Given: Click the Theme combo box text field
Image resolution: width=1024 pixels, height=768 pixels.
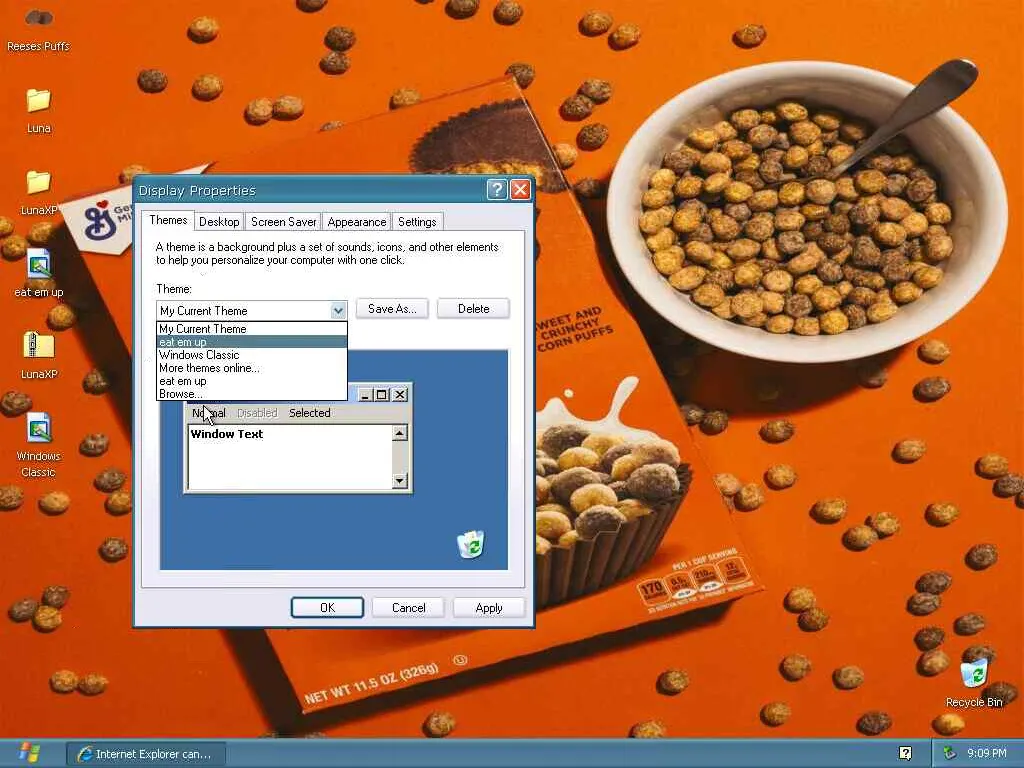Looking at the screenshot, I should [x=243, y=311].
